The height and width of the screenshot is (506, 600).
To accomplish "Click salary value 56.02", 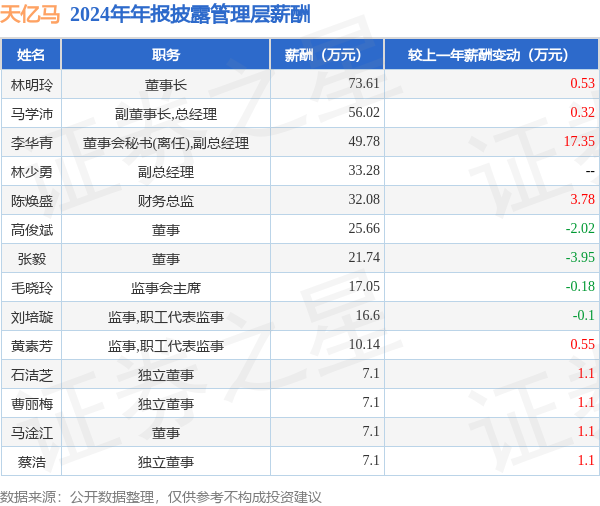I will [364, 112].
